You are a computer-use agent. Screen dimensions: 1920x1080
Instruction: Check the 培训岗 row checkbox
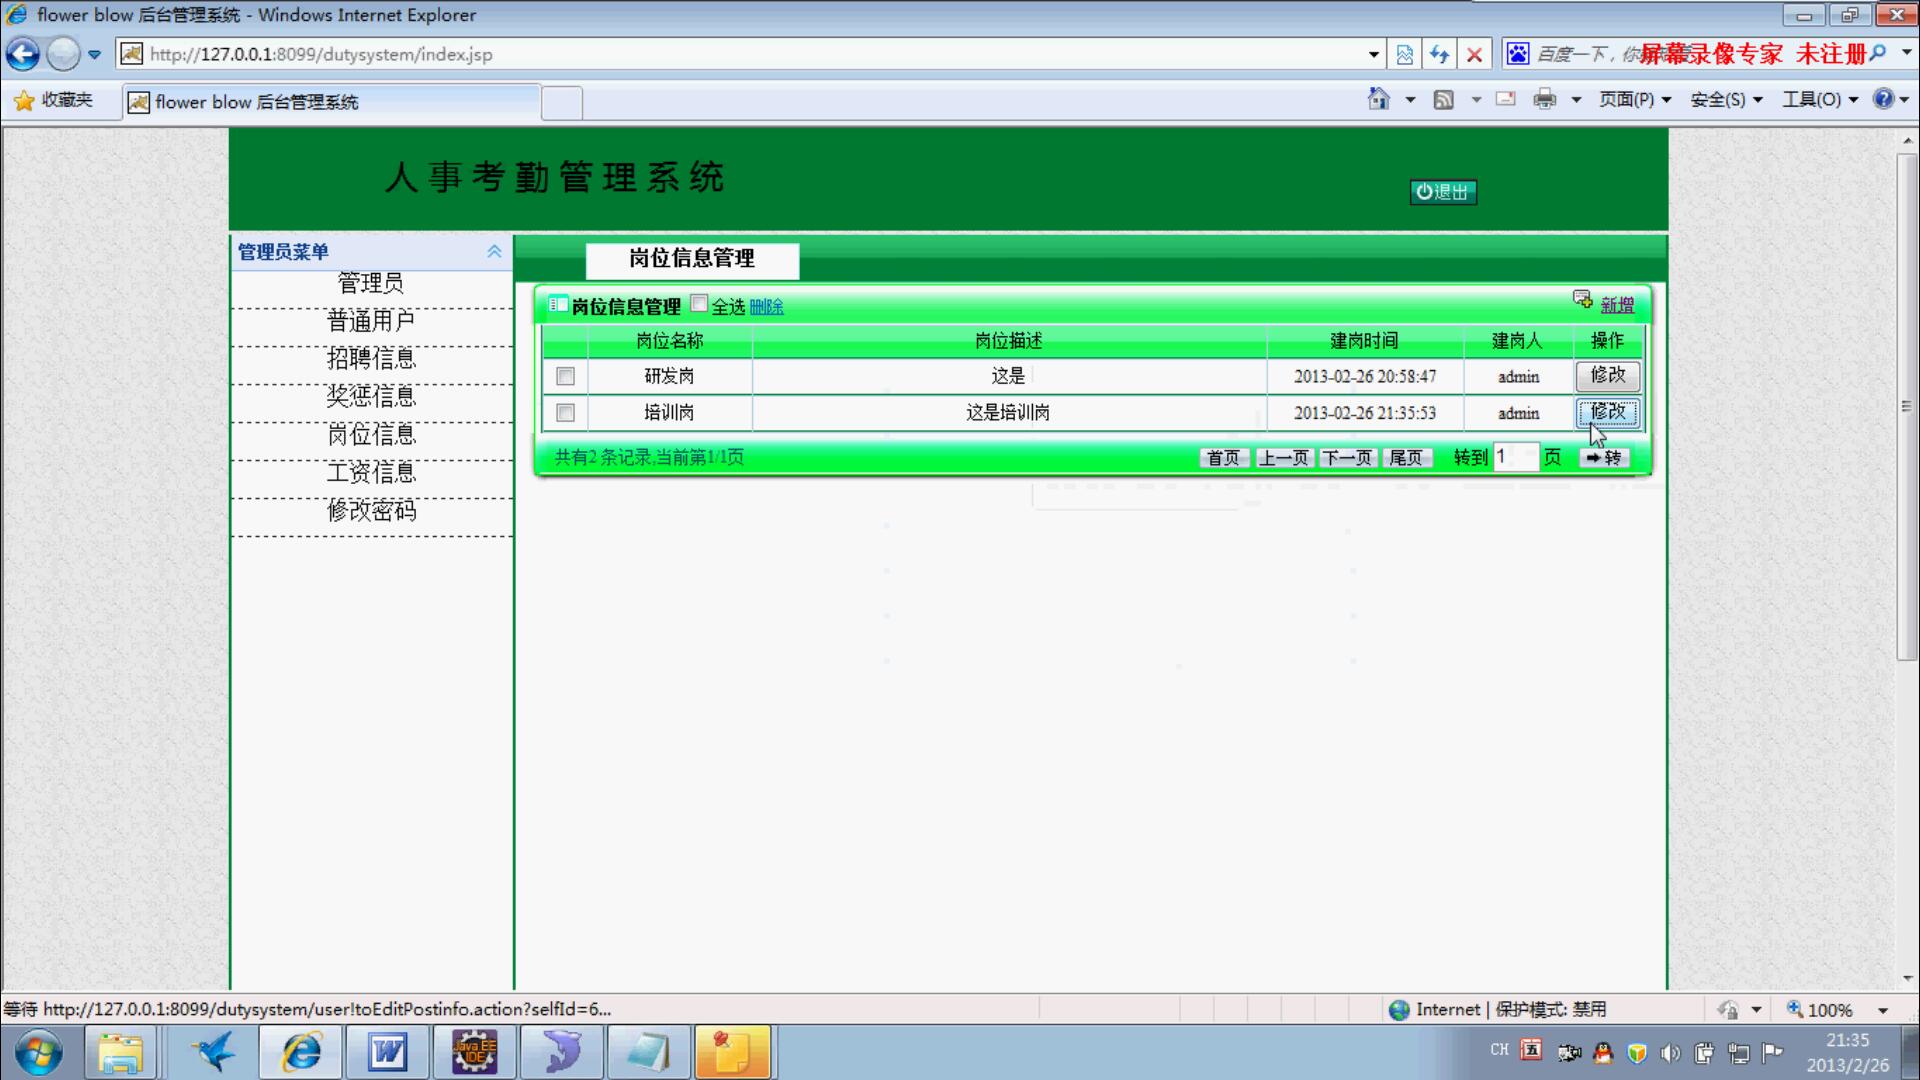tap(565, 412)
